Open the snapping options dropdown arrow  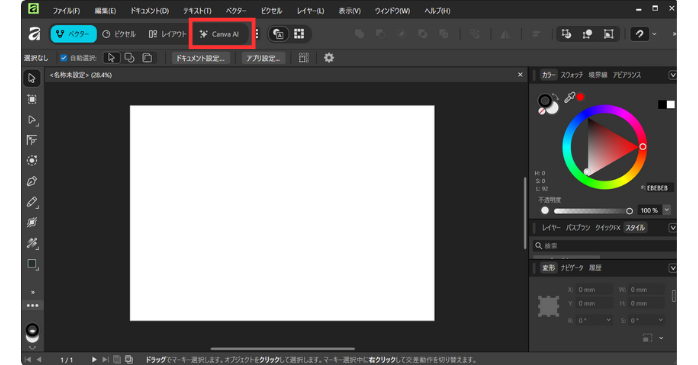coord(654,34)
